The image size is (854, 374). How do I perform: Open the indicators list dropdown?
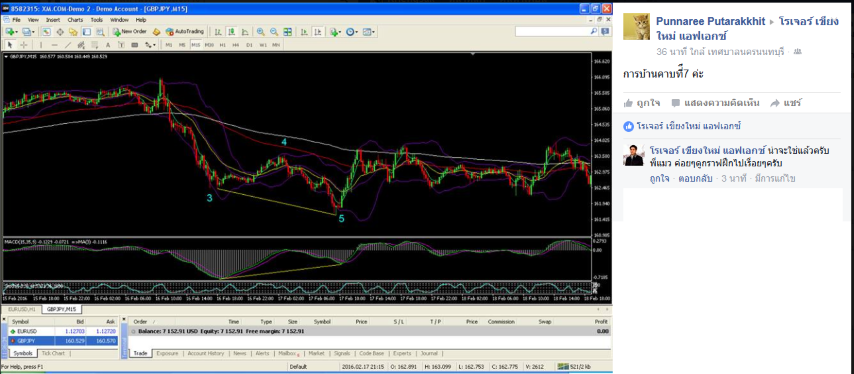(x=340, y=32)
